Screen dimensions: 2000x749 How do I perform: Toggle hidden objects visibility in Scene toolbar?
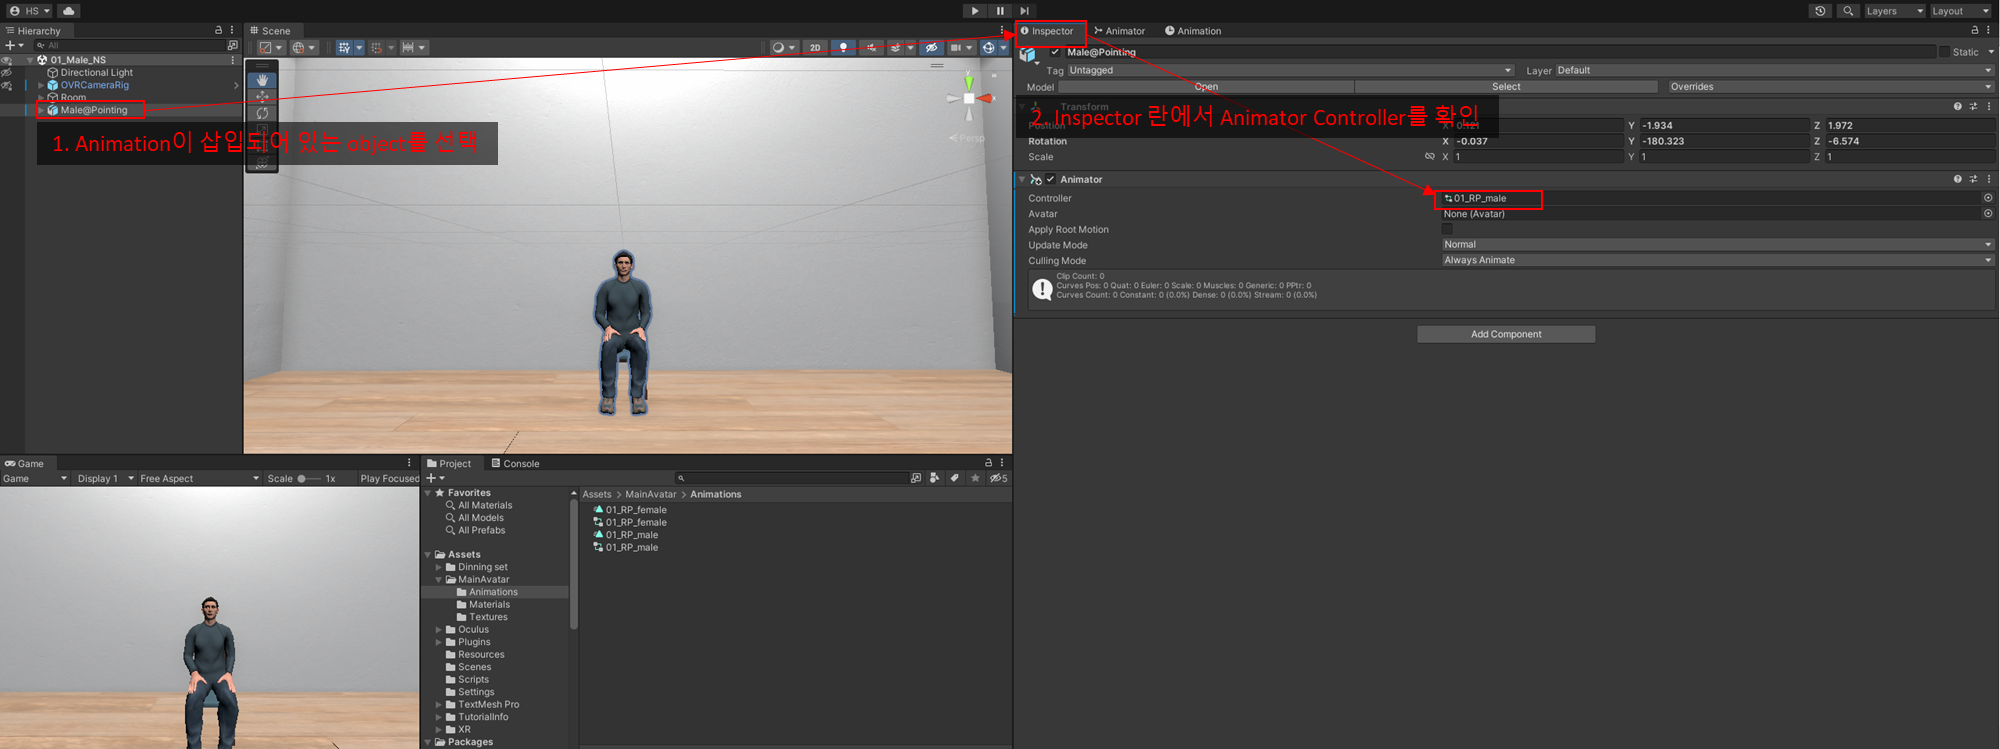931,47
